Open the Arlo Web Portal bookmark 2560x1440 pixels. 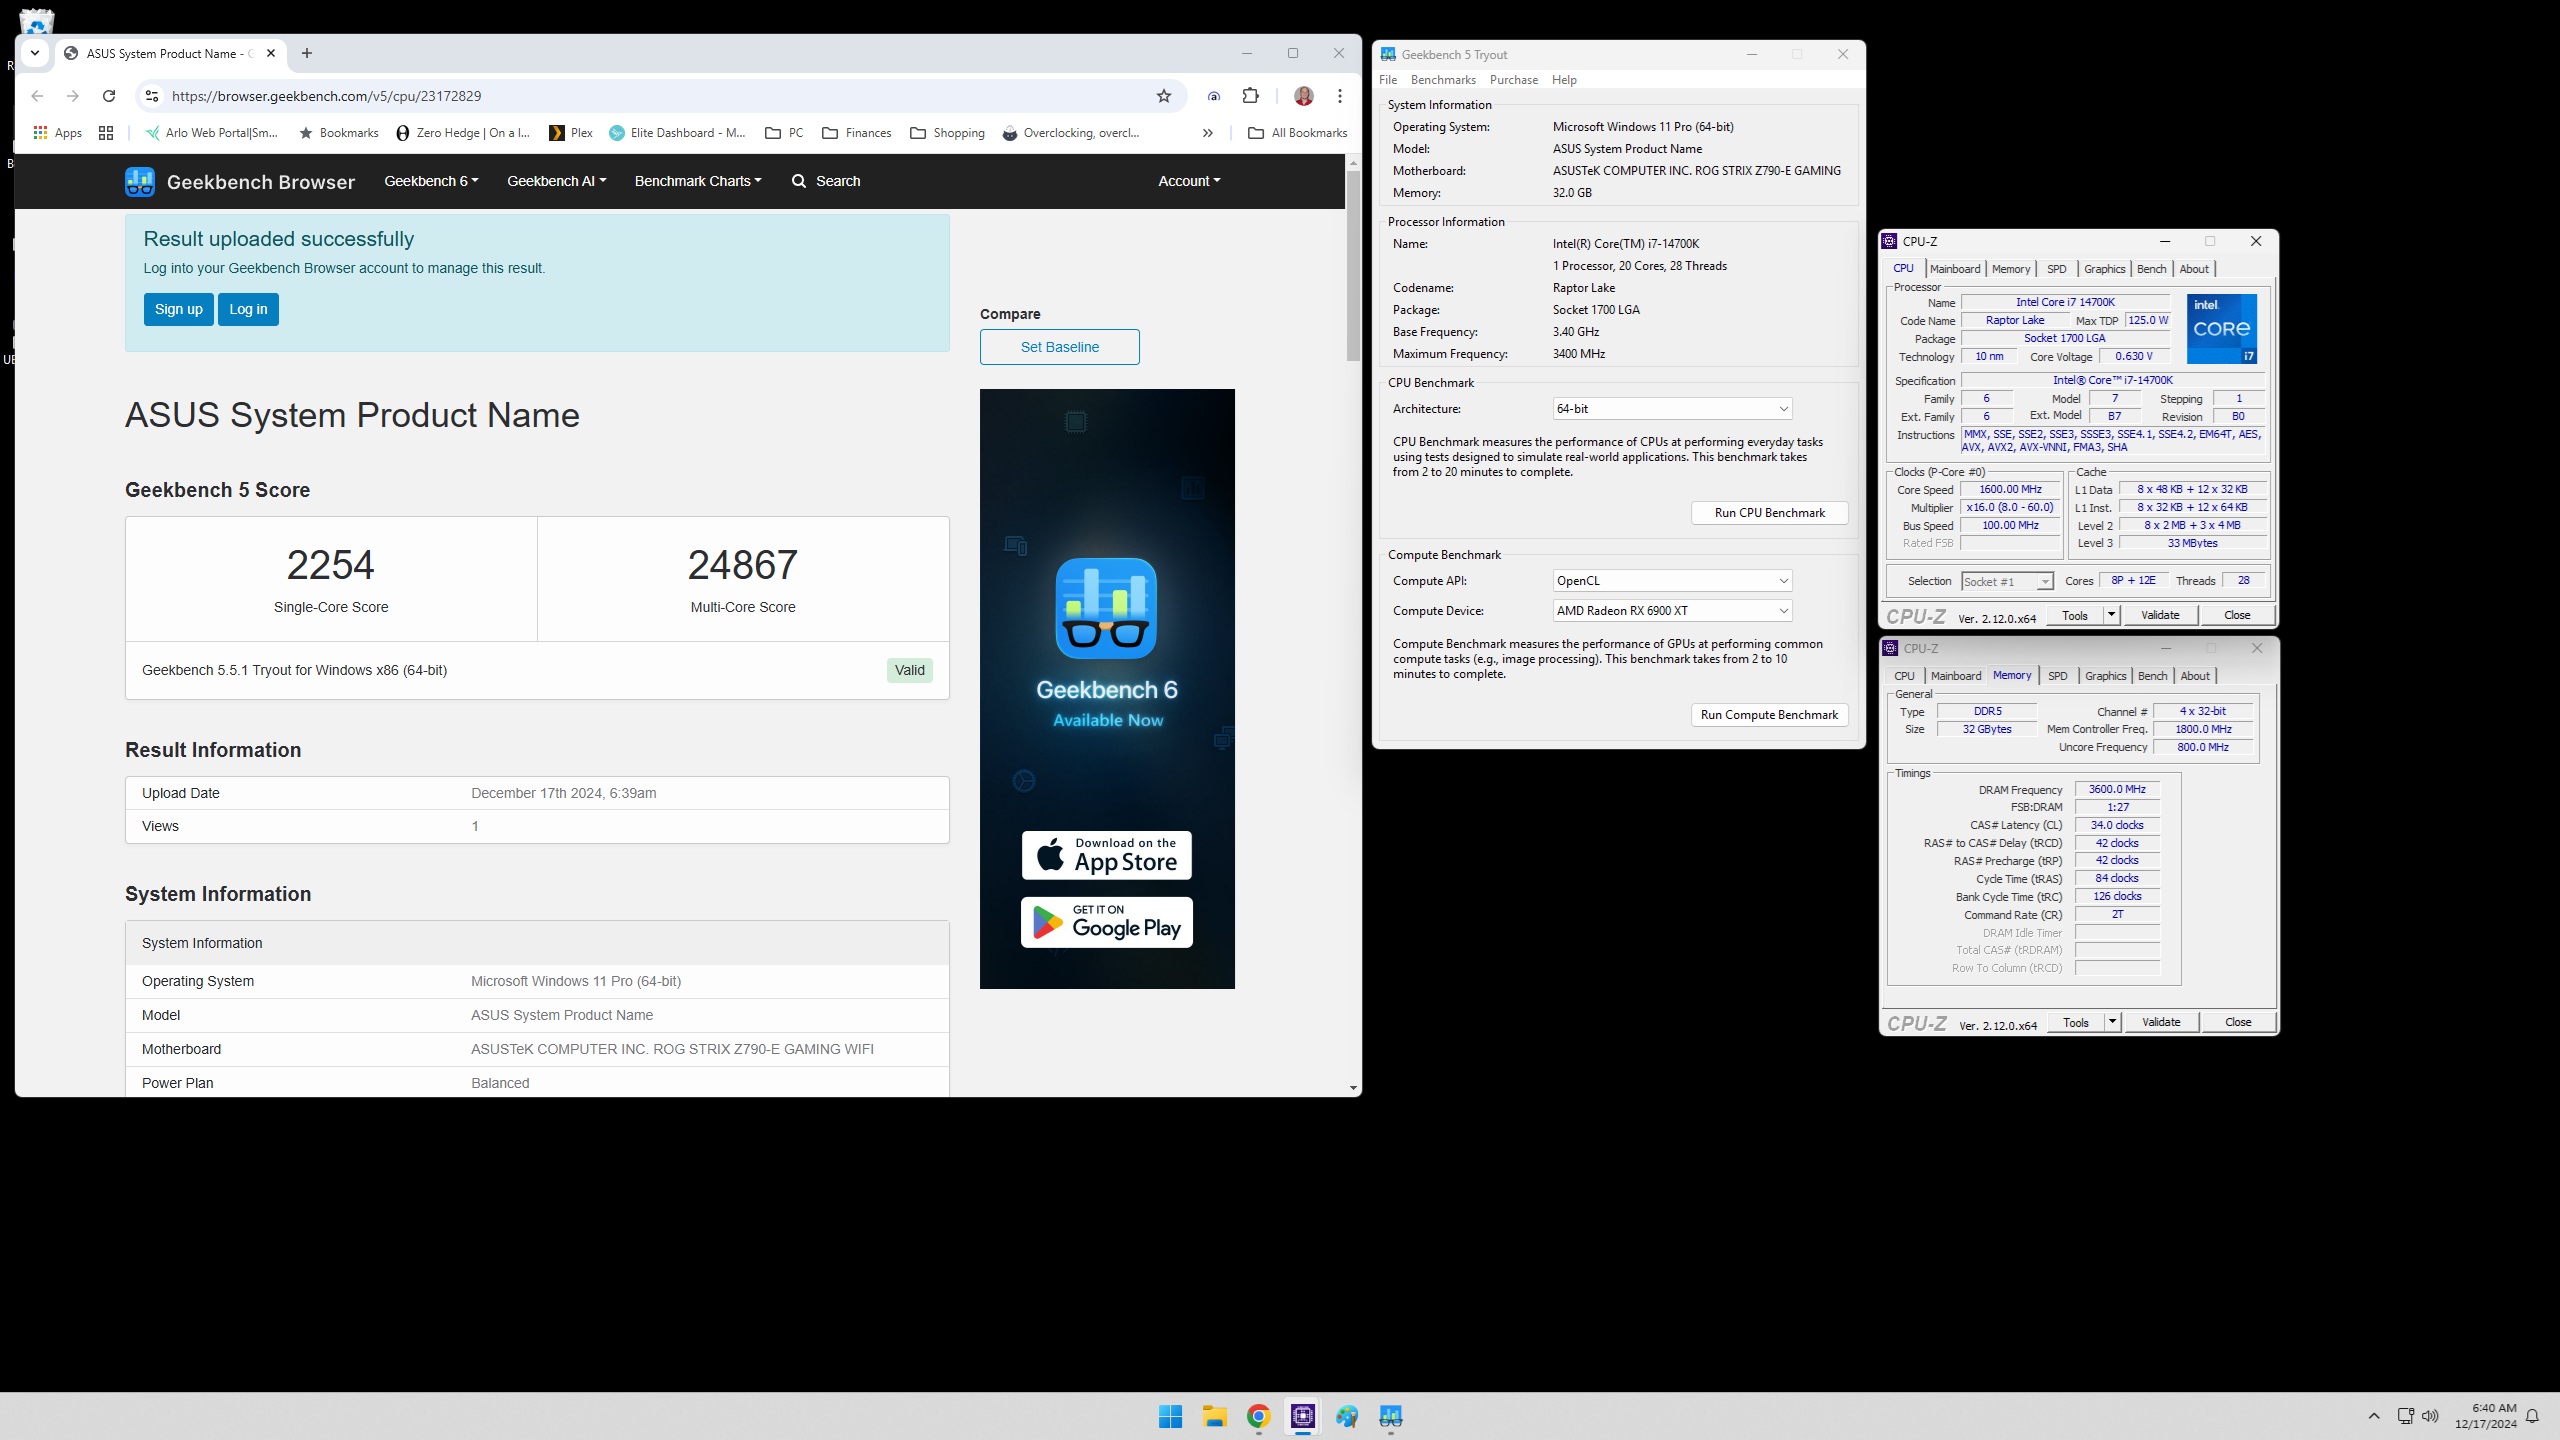point(211,133)
